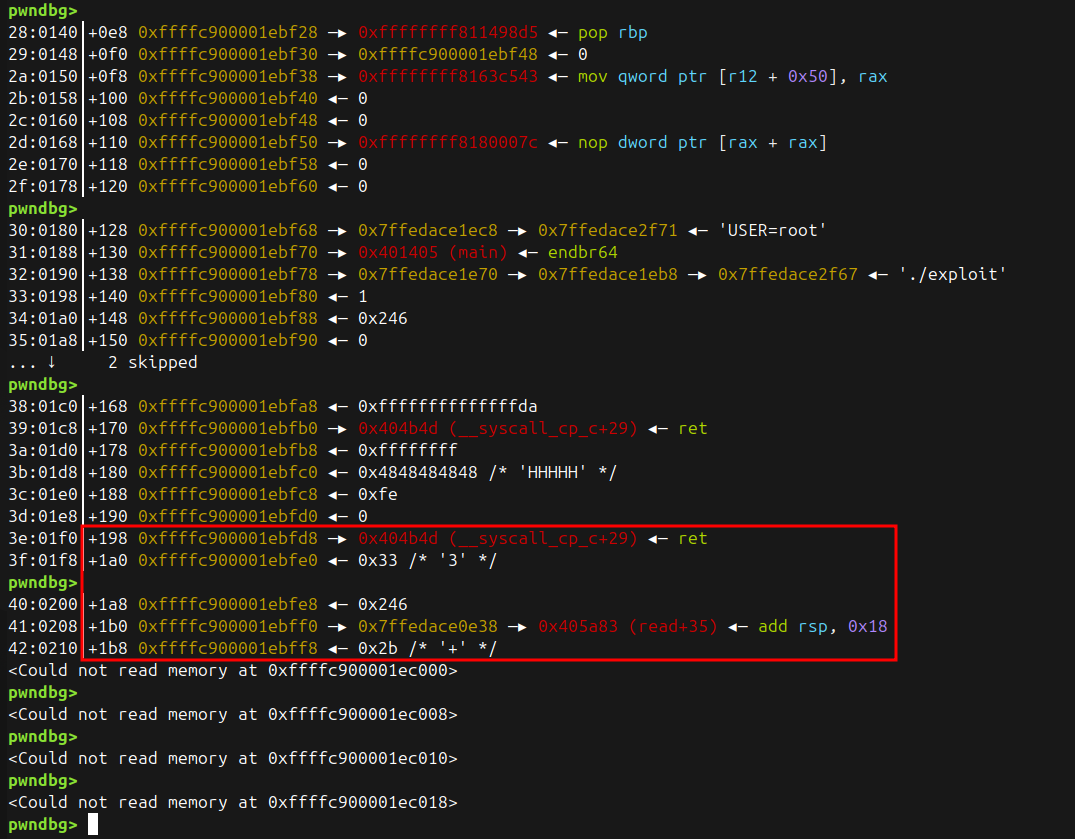Click the 'pop rbp' instruction text
The width and height of the screenshot is (1075, 839).
pyautogui.click(x=612, y=33)
